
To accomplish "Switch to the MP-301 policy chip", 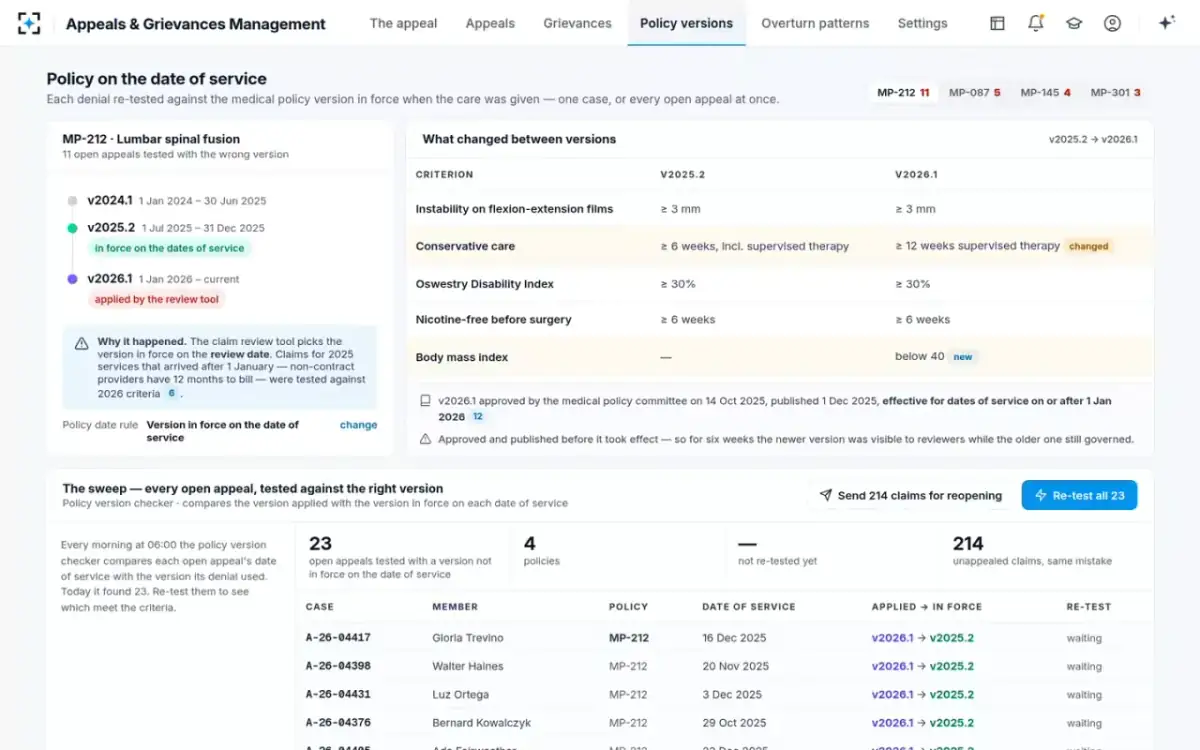I will coord(1115,93).
